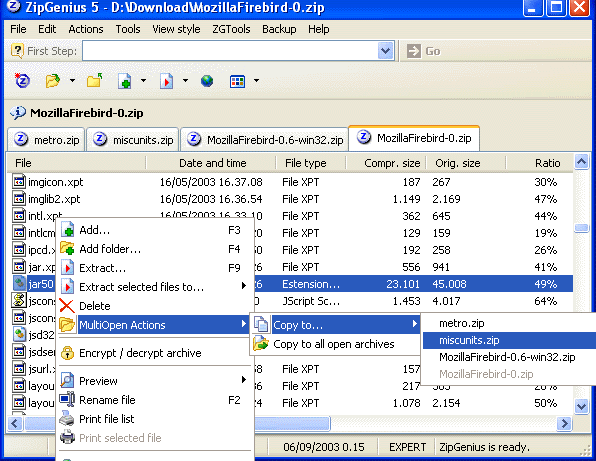596x461 pixels.
Task: Choose Print file list
Action: pos(155,419)
